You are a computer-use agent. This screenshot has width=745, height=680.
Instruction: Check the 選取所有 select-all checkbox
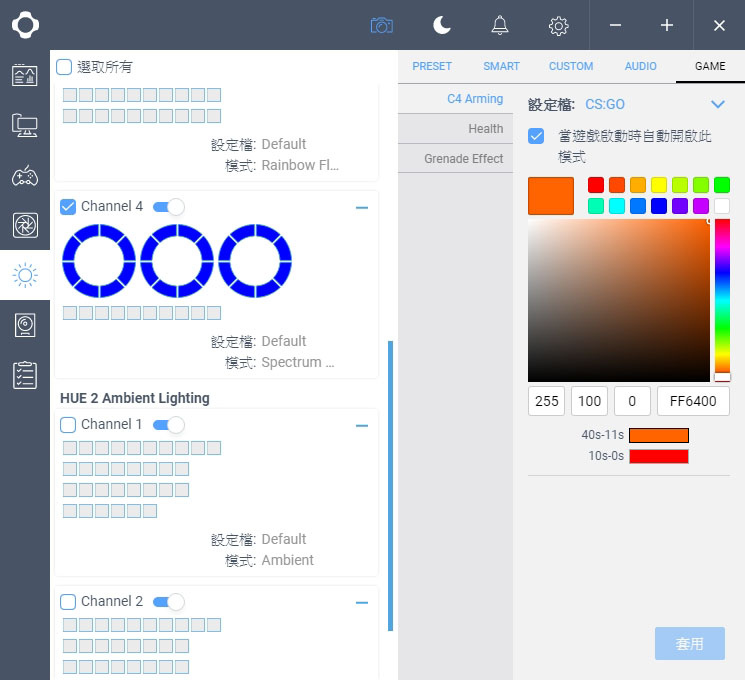pos(64,67)
